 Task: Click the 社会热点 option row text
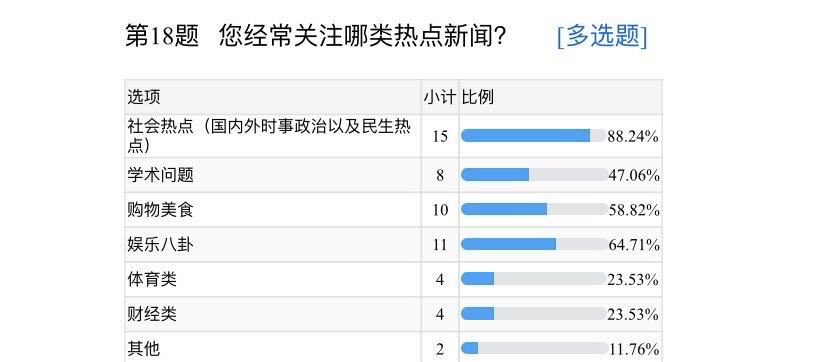click(x=269, y=136)
